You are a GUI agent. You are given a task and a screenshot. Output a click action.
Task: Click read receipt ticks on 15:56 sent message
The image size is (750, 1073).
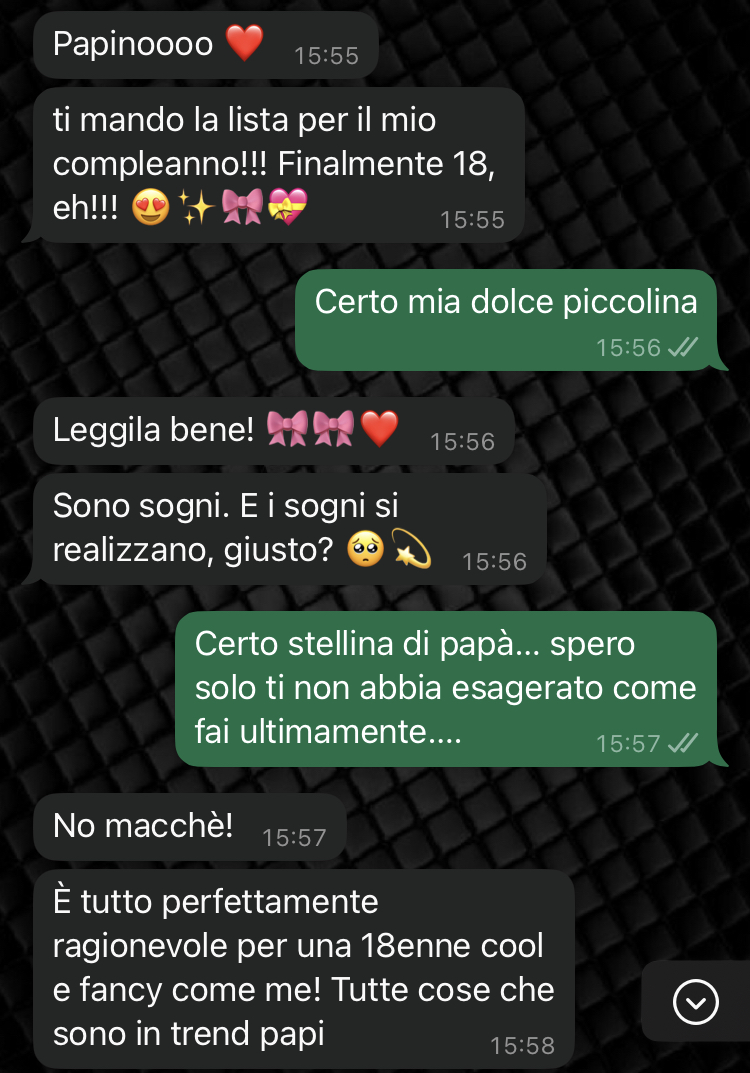(683, 348)
